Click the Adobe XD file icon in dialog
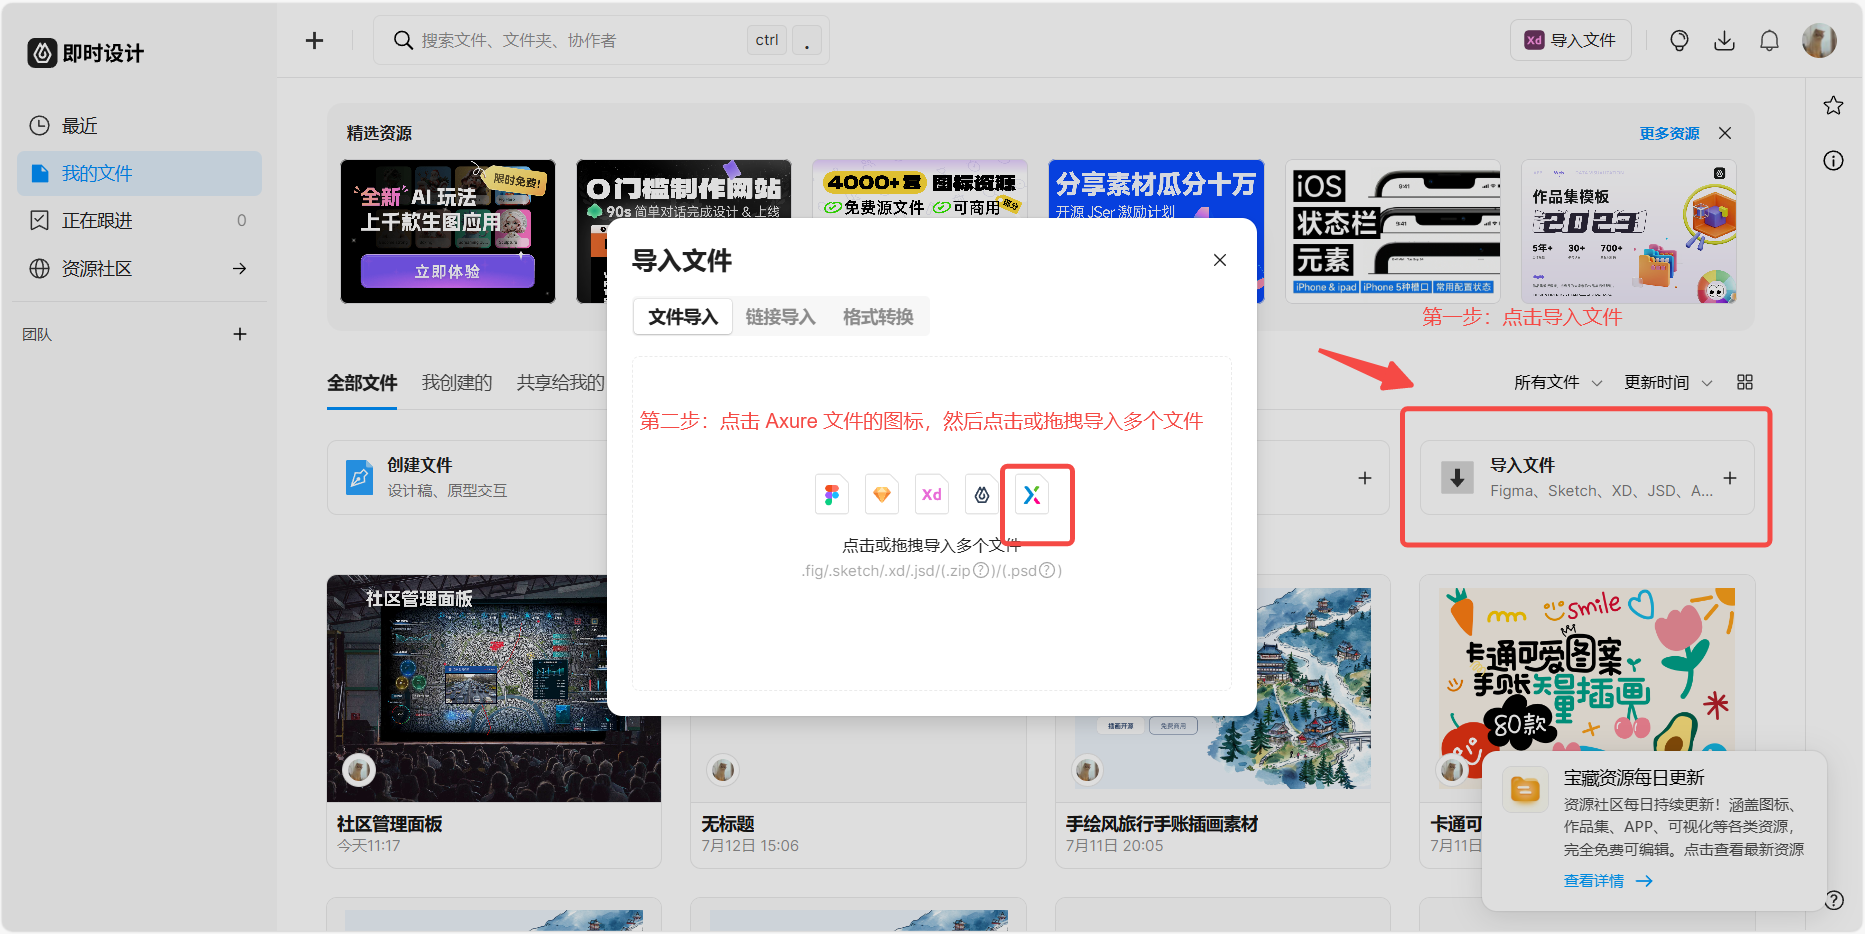1865x934 pixels. [932, 494]
